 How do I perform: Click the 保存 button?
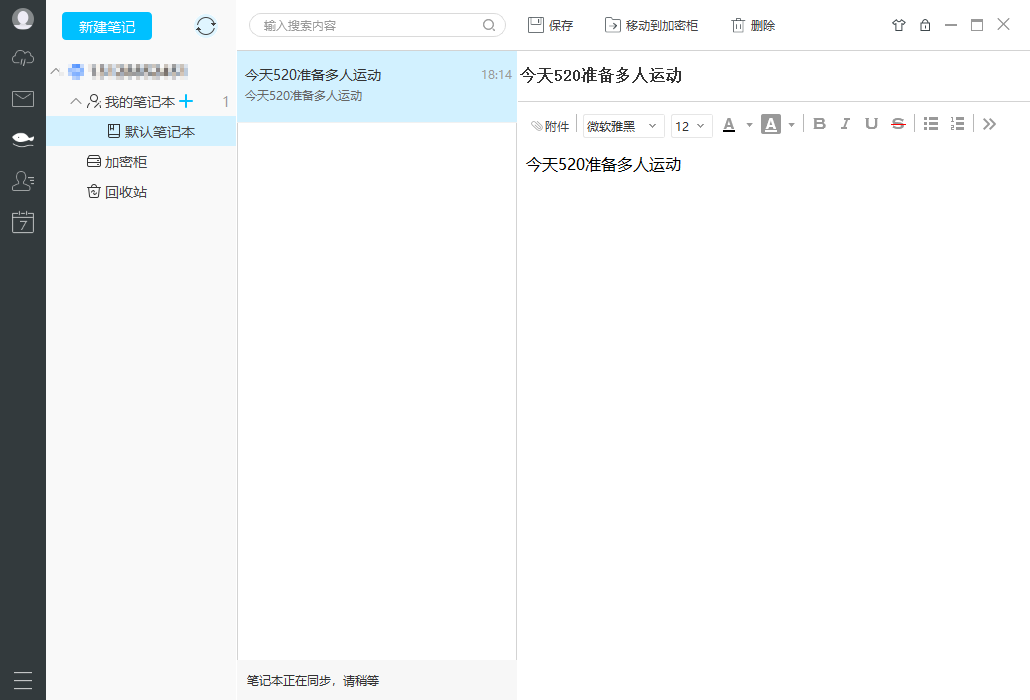tap(551, 26)
